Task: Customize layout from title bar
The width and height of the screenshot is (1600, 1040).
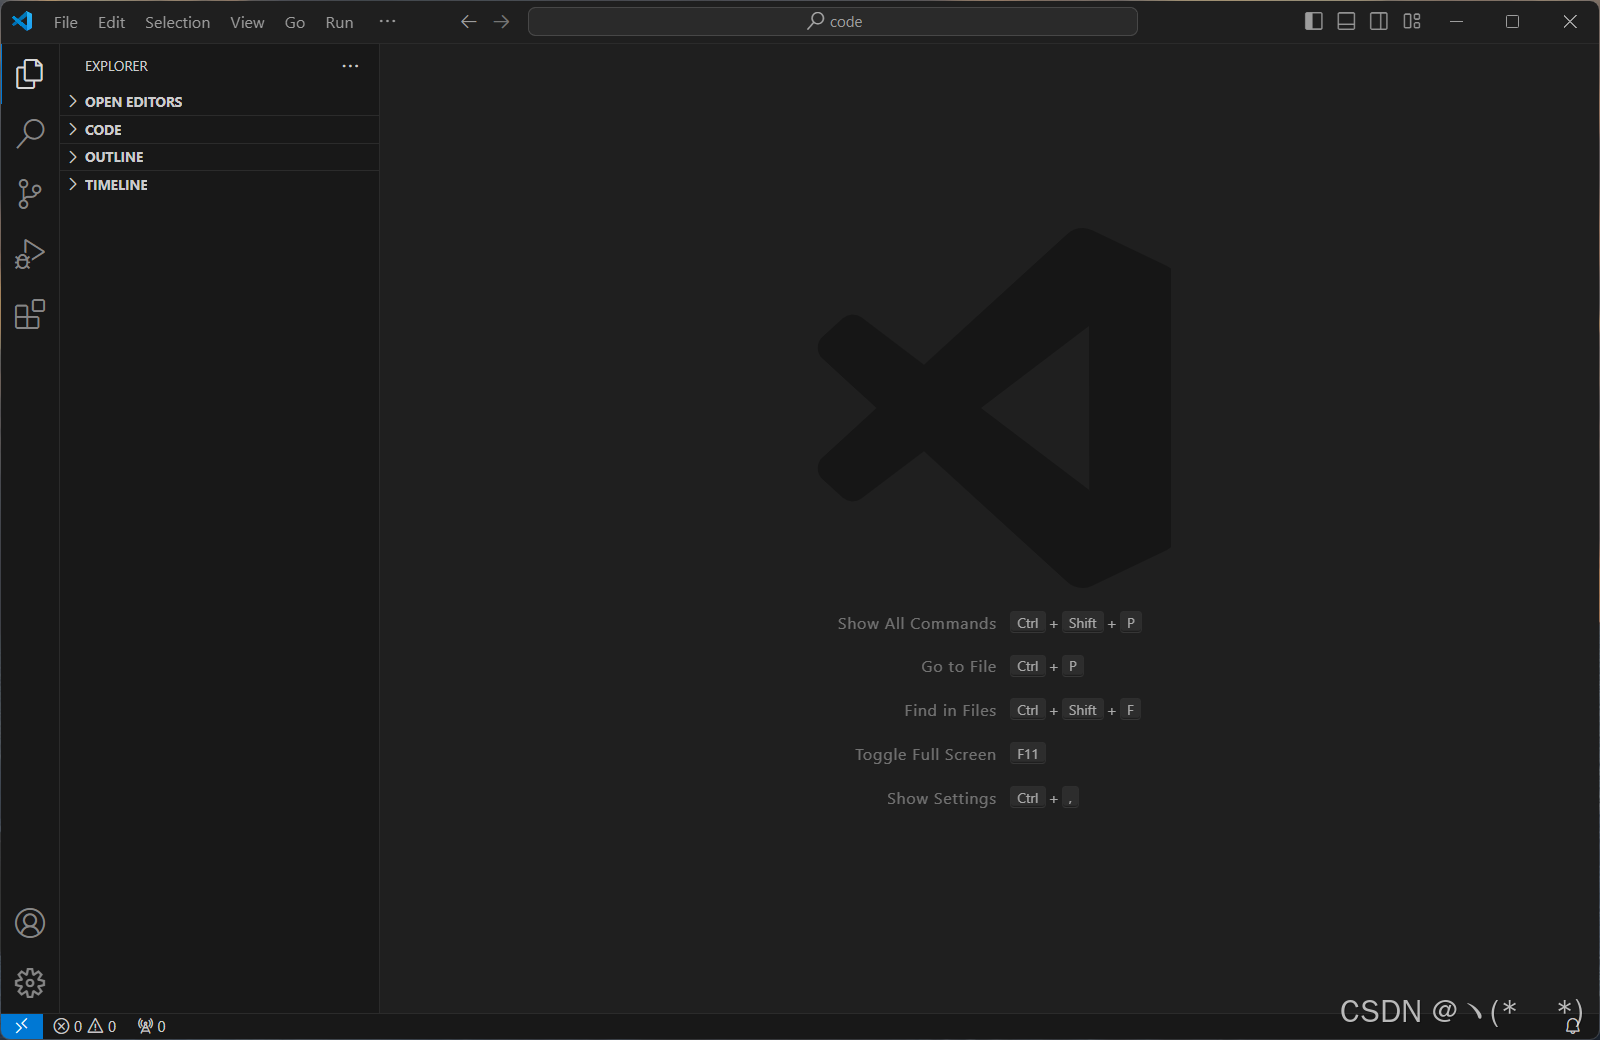Action: 1412,21
